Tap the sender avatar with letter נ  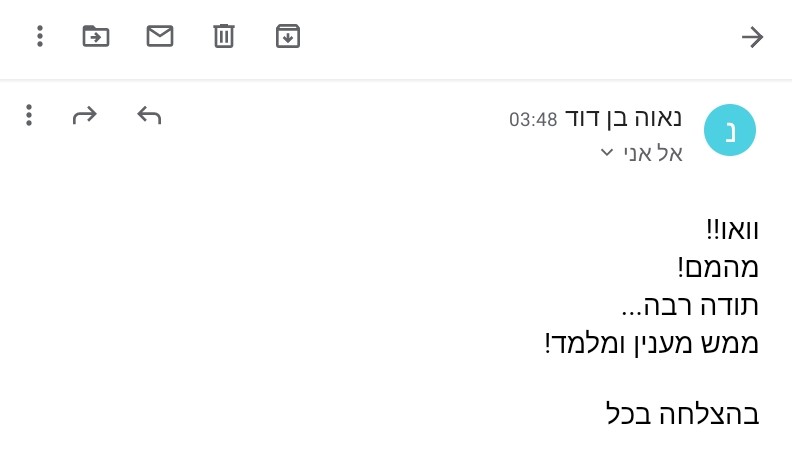730,130
